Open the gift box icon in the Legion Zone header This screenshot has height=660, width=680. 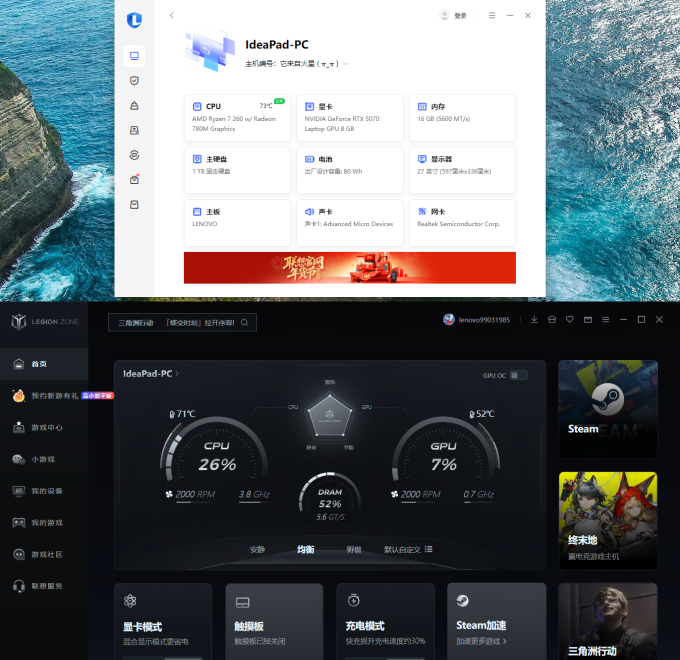click(552, 320)
